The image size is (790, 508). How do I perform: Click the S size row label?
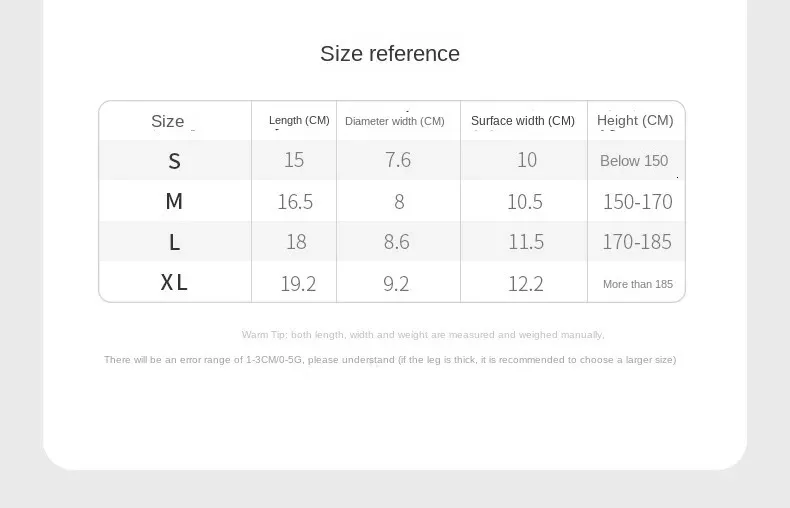(174, 161)
